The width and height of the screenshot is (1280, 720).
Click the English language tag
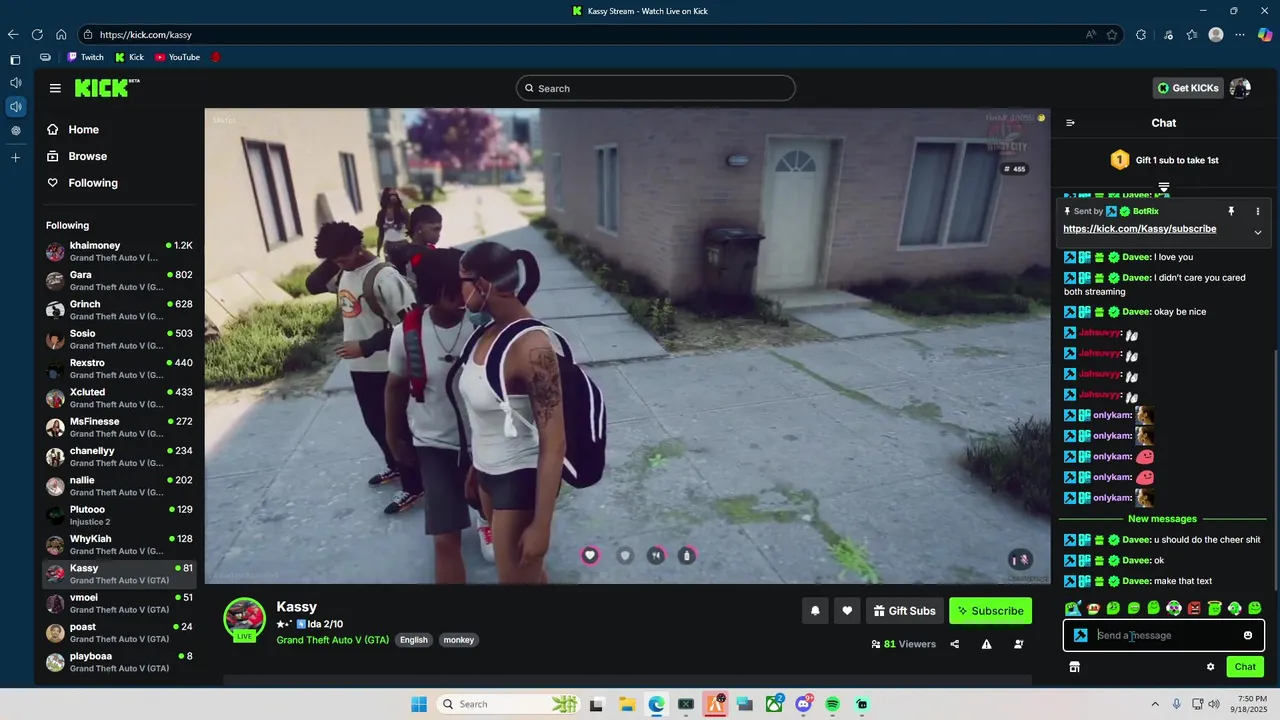pos(413,640)
